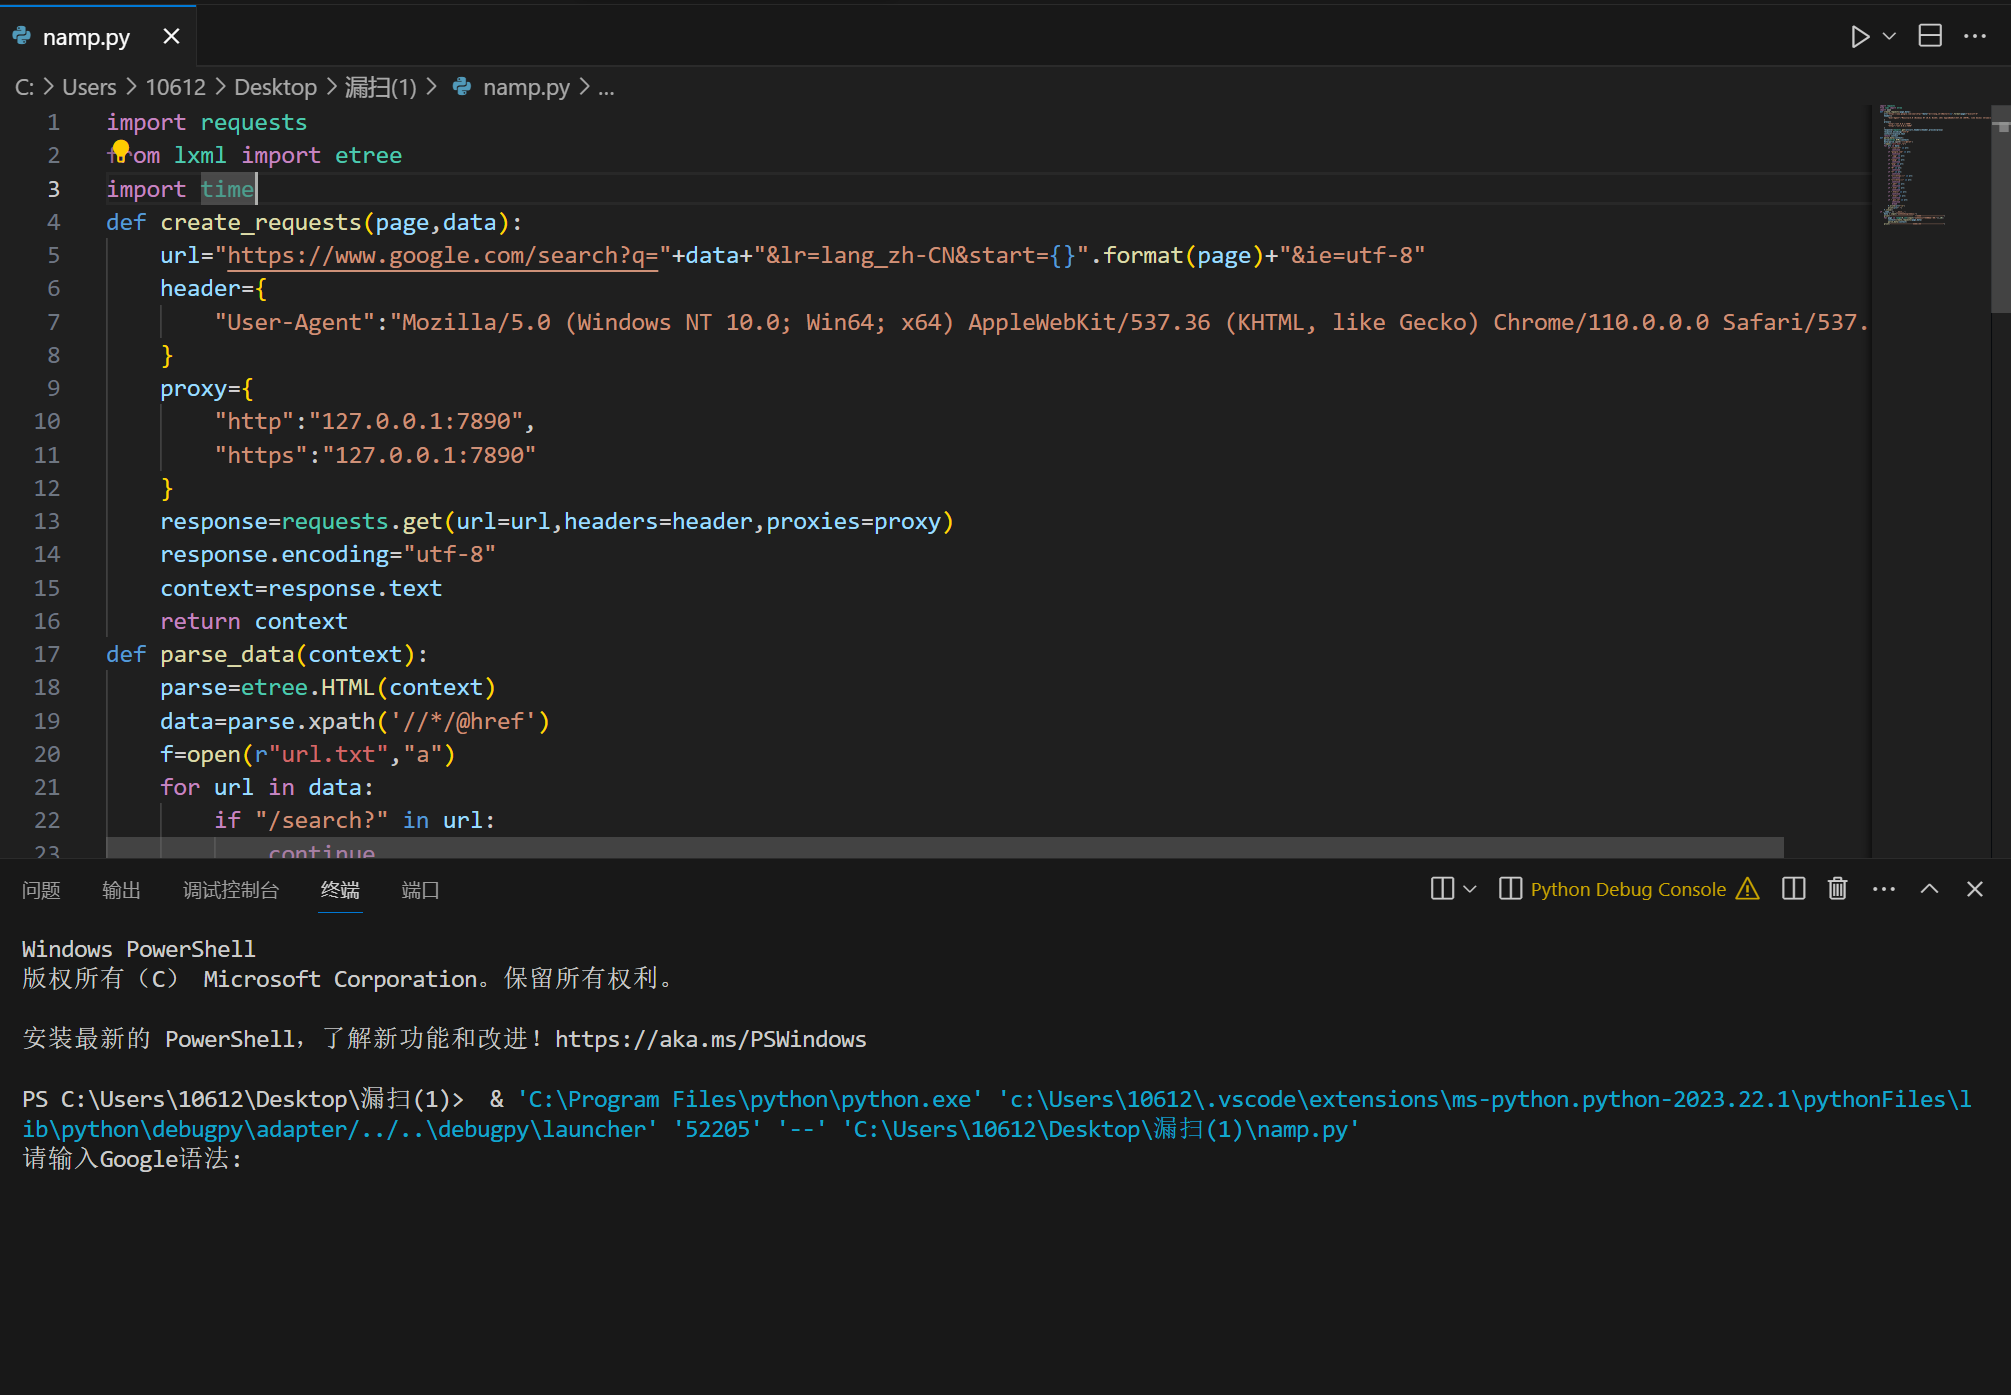The width and height of the screenshot is (2011, 1395).
Task: Split the terminal pane
Action: click(1793, 889)
